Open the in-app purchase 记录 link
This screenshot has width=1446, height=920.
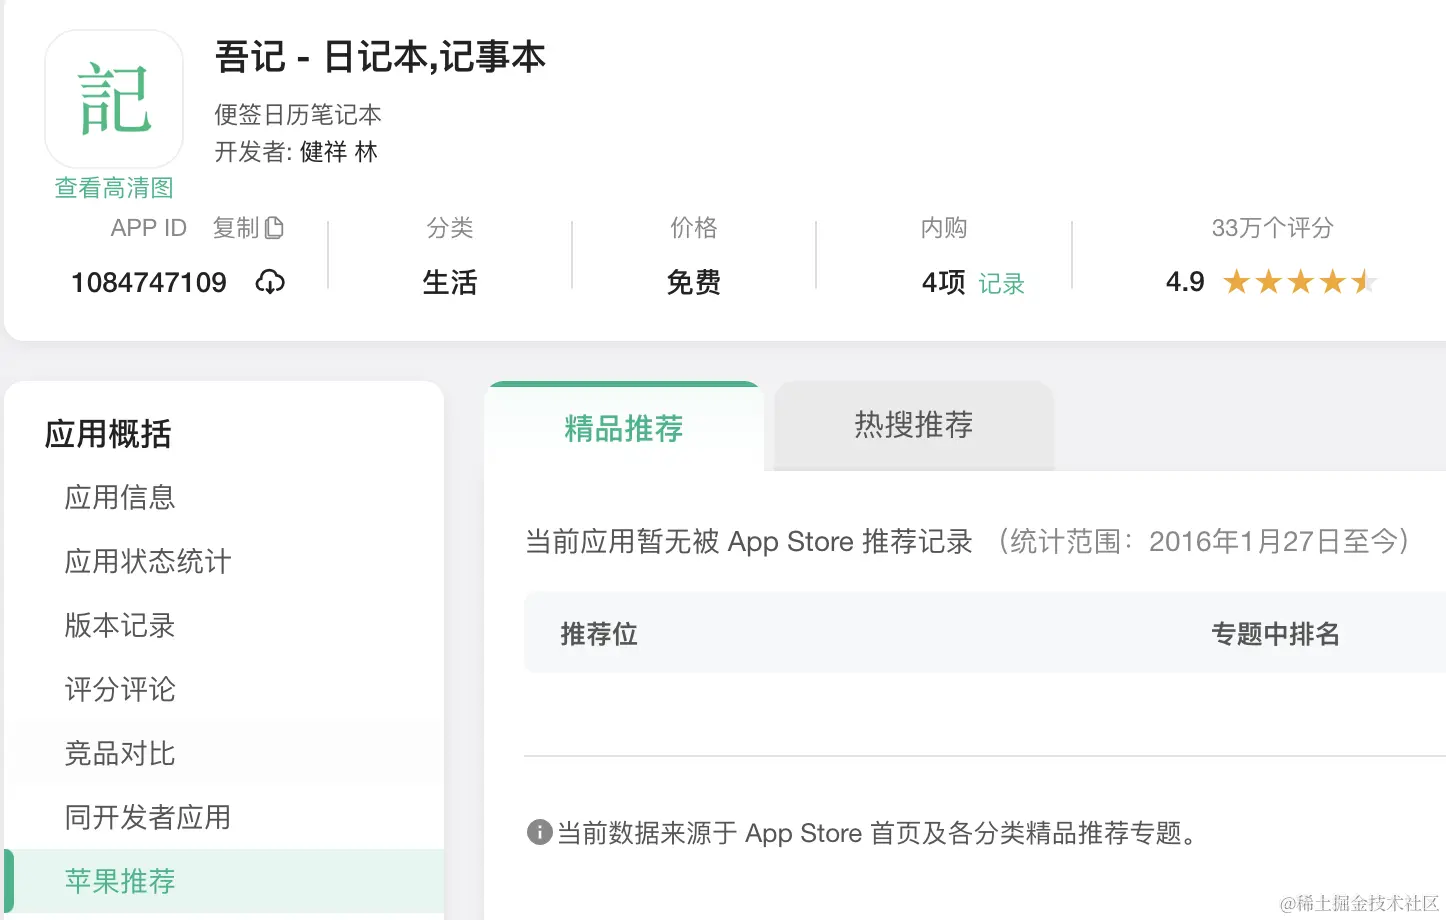1001,284
